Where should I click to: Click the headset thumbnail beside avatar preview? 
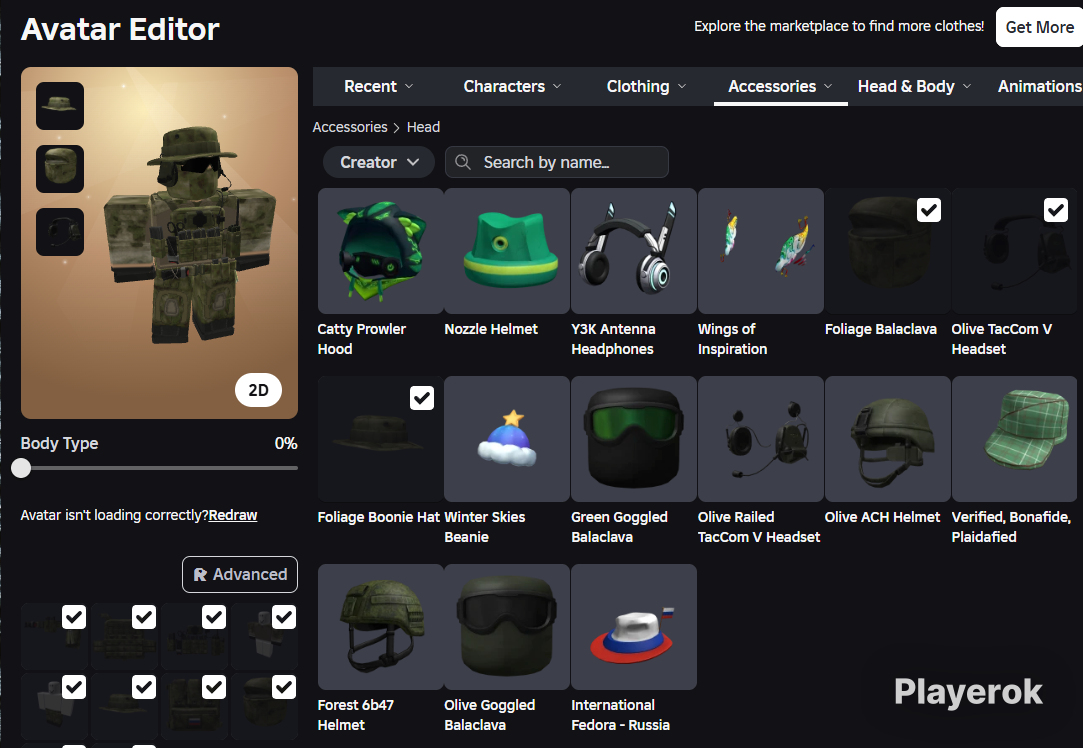60,231
